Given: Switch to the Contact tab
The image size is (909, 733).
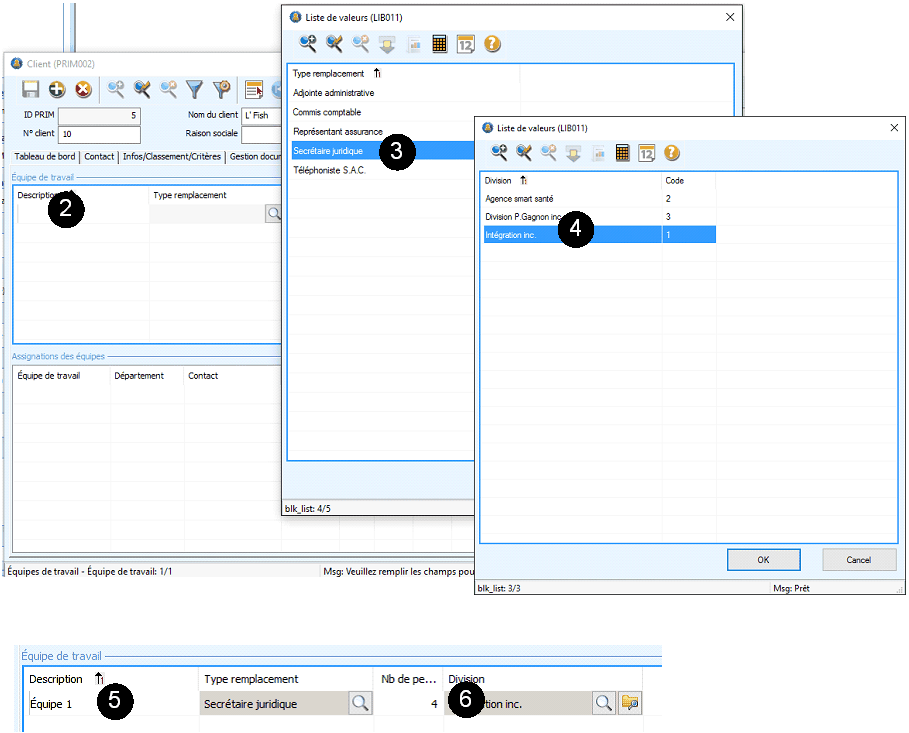Looking at the screenshot, I should [99, 157].
